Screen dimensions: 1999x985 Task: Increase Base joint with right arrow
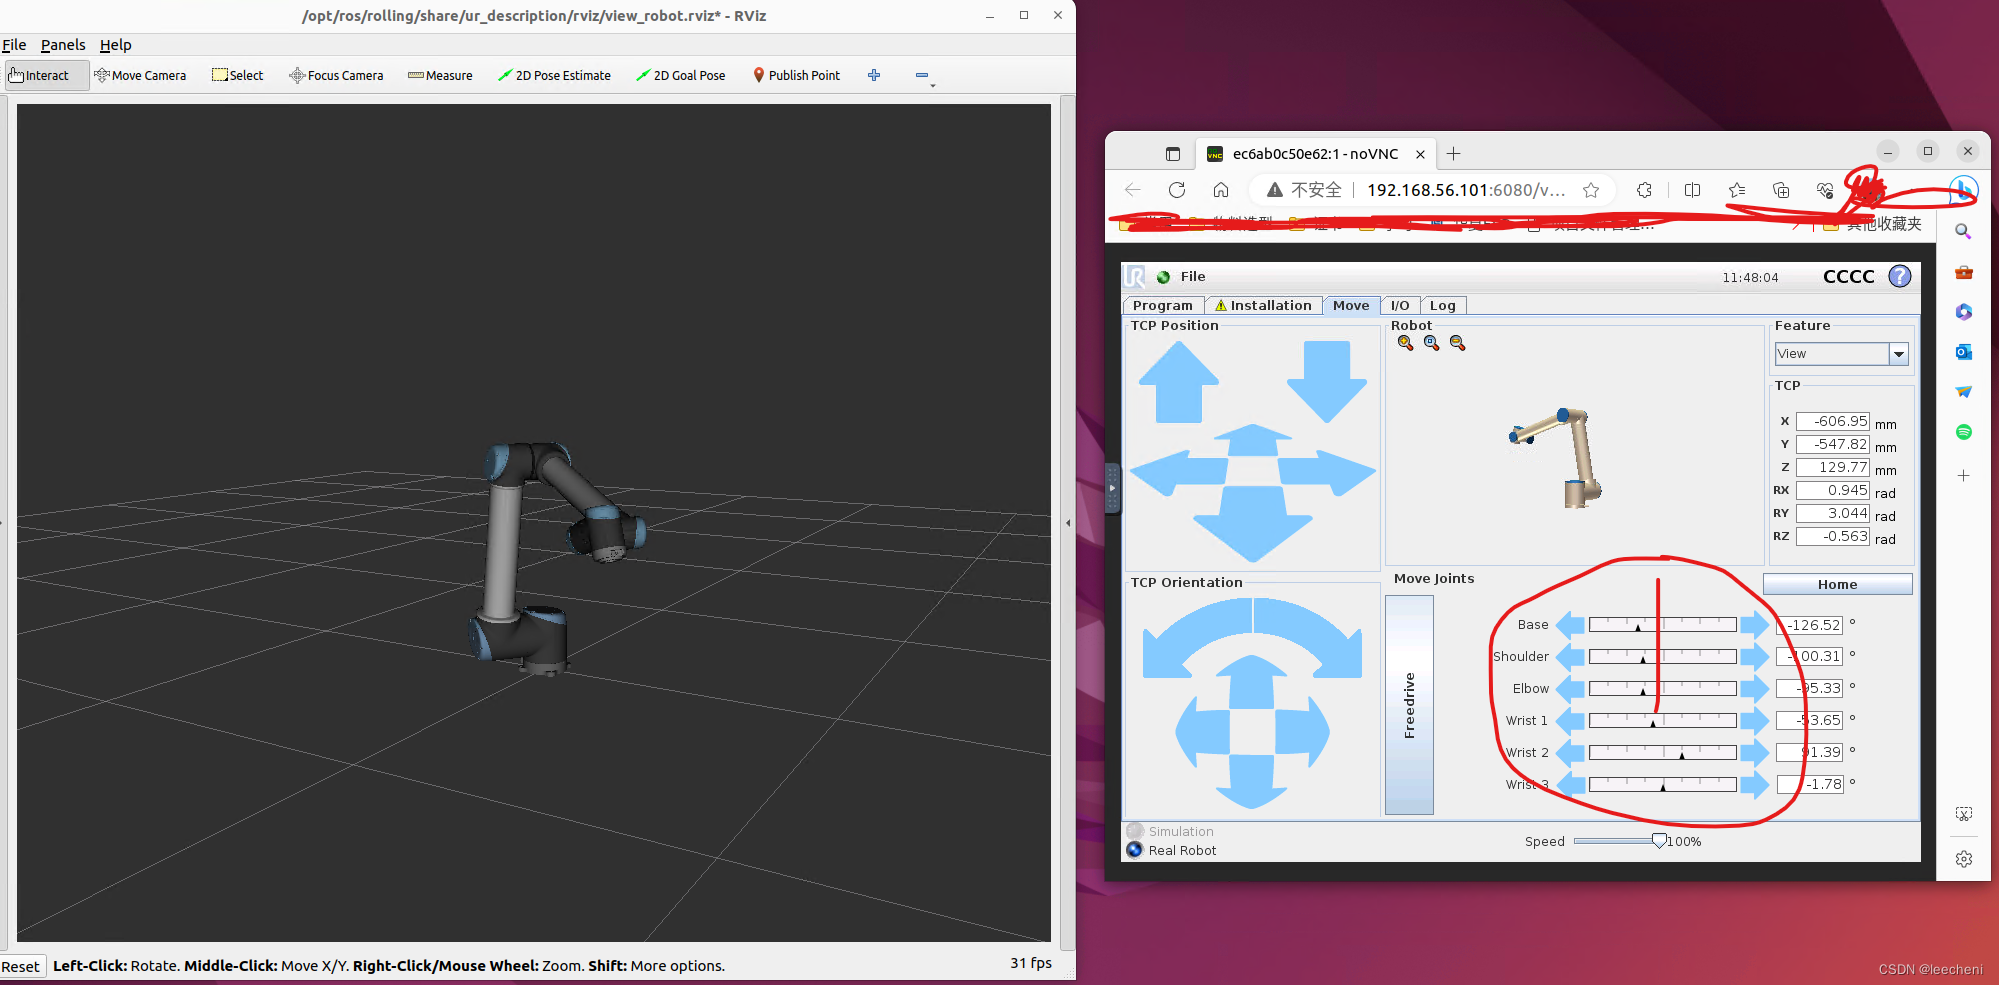click(x=1754, y=625)
